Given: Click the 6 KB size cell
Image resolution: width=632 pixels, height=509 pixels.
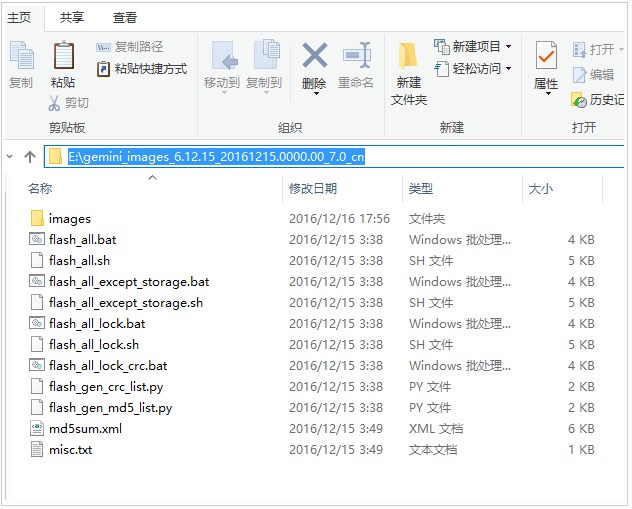Looking at the screenshot, I should point(581,428).
